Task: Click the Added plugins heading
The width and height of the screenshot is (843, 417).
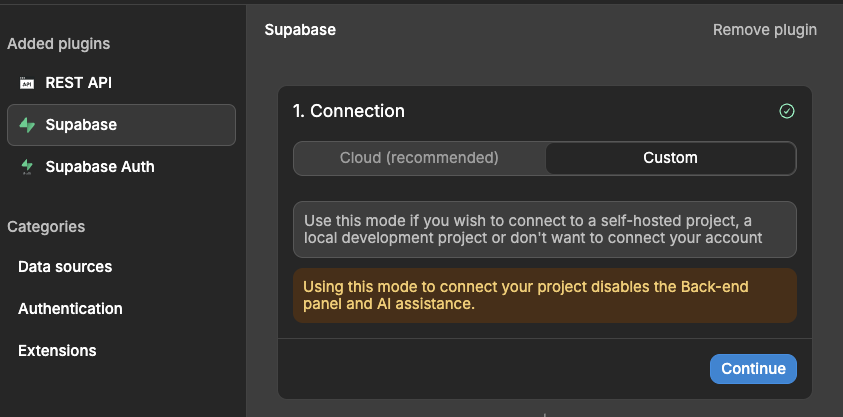Action: [x=58, y=44]
